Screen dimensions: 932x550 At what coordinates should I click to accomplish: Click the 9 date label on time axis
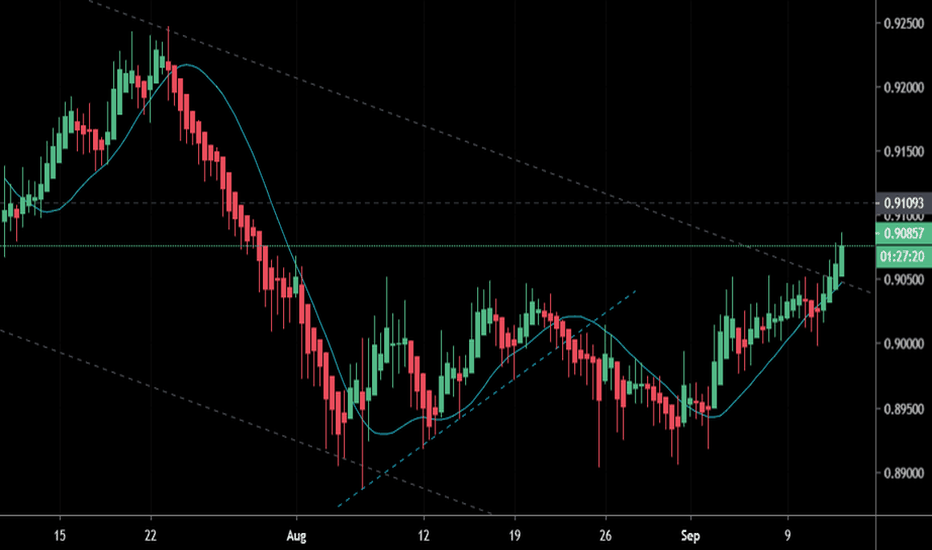tap(788, 536)
